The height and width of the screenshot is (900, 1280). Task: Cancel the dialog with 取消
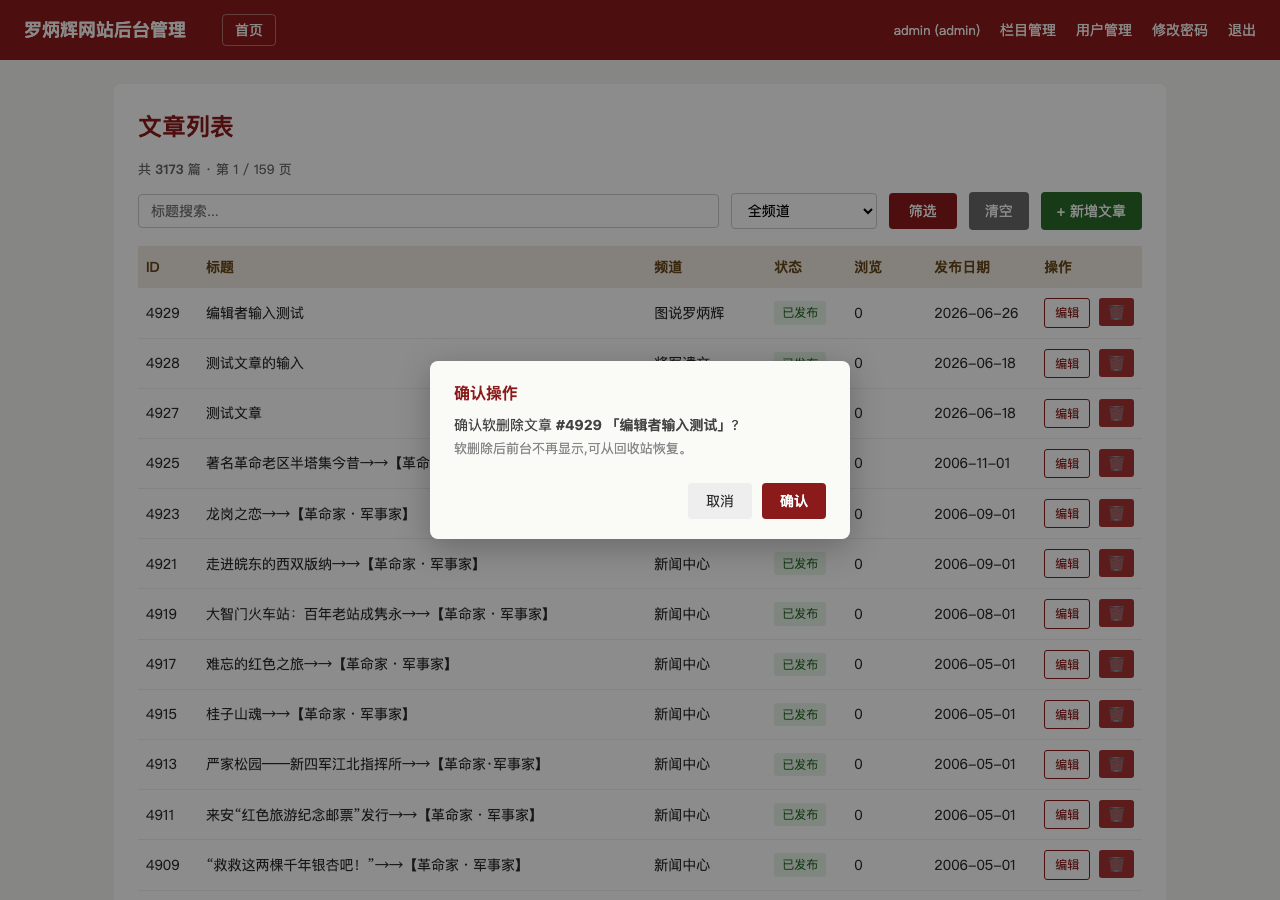tap(720, 501)
